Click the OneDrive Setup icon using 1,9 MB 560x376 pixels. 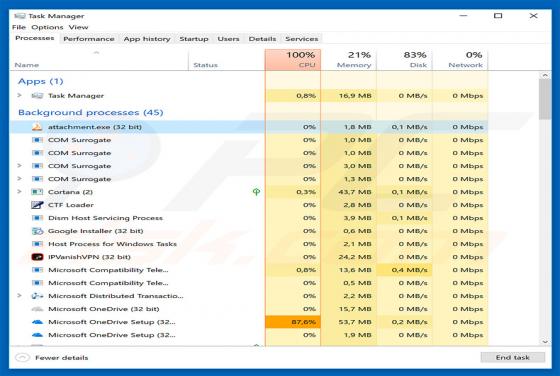(x=37, y=335)
